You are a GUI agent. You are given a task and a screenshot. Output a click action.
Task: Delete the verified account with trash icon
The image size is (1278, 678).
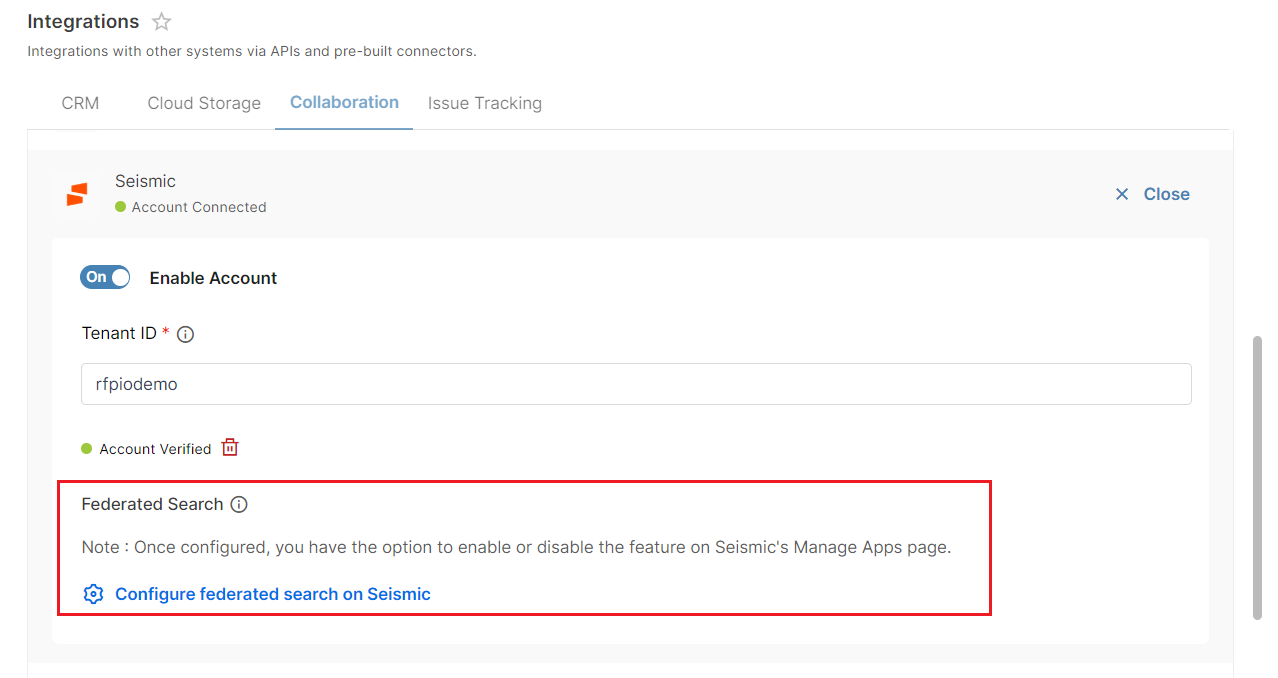(230, 447)
